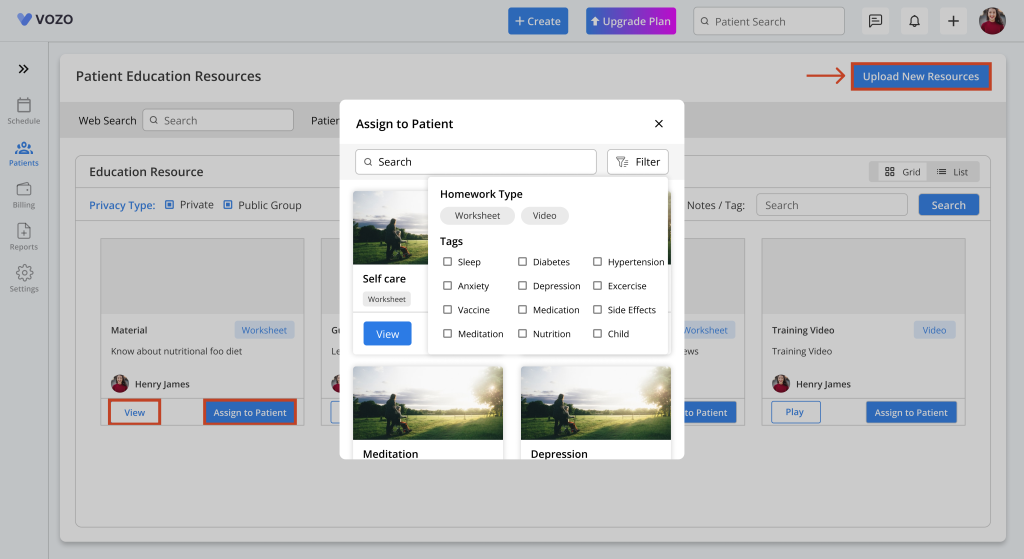Select the Worksheet homework type chip
This screenshot has width=1024, height=559.
pyautogui.click(x=477, y=216)
